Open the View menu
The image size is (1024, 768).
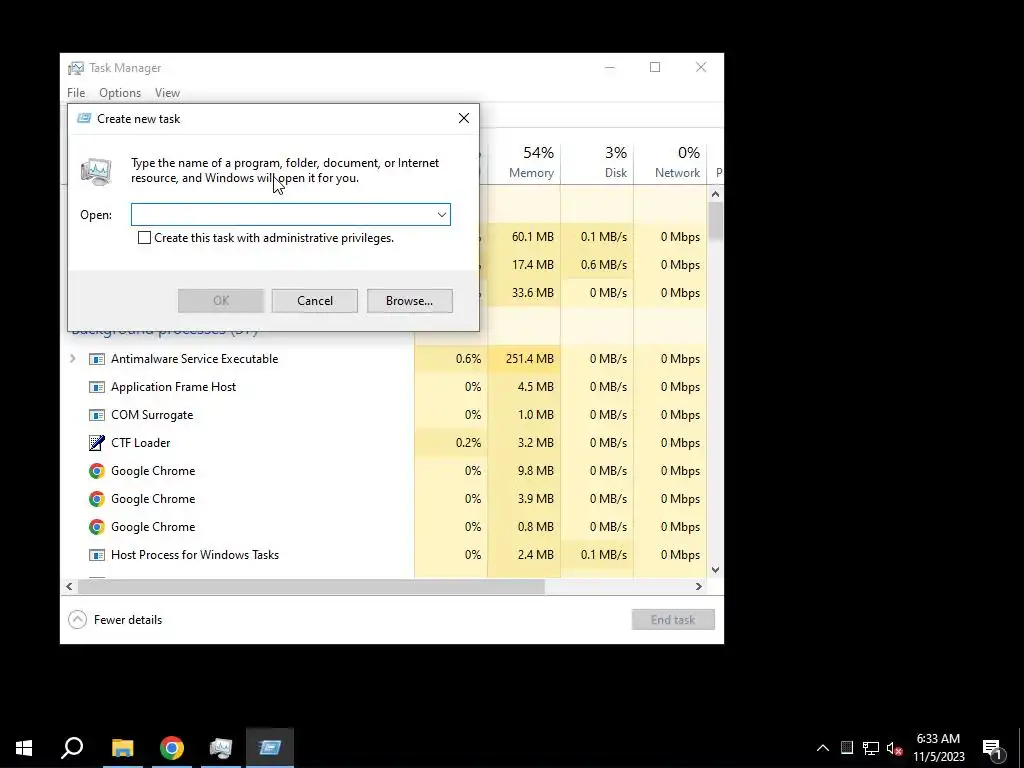pyautogui.click(x=167, y=93)
